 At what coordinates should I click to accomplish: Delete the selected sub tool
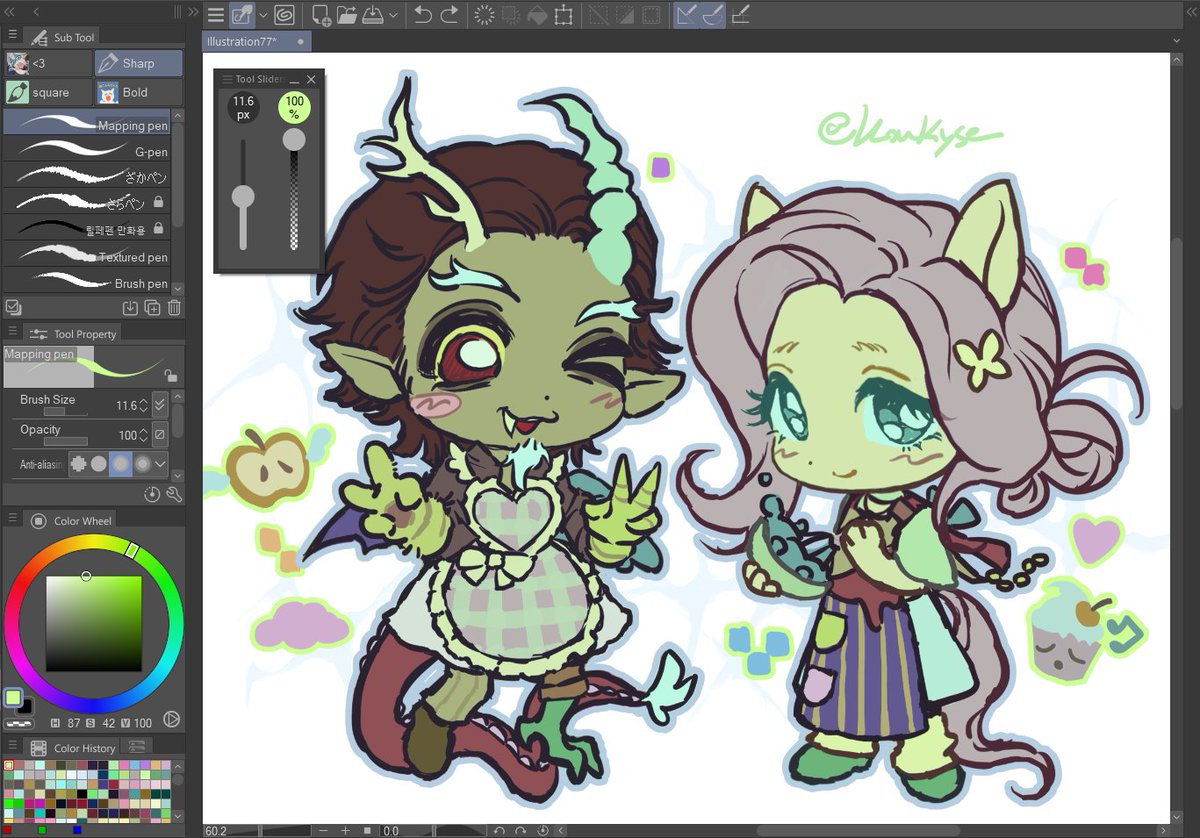coord(174,308)
